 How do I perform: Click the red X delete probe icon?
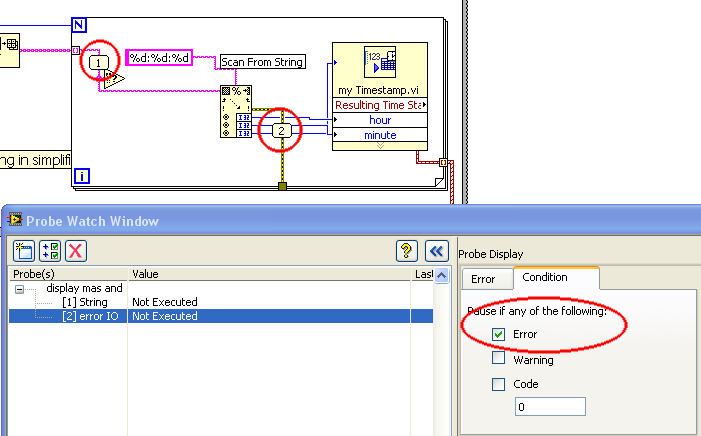click(76, 250)
